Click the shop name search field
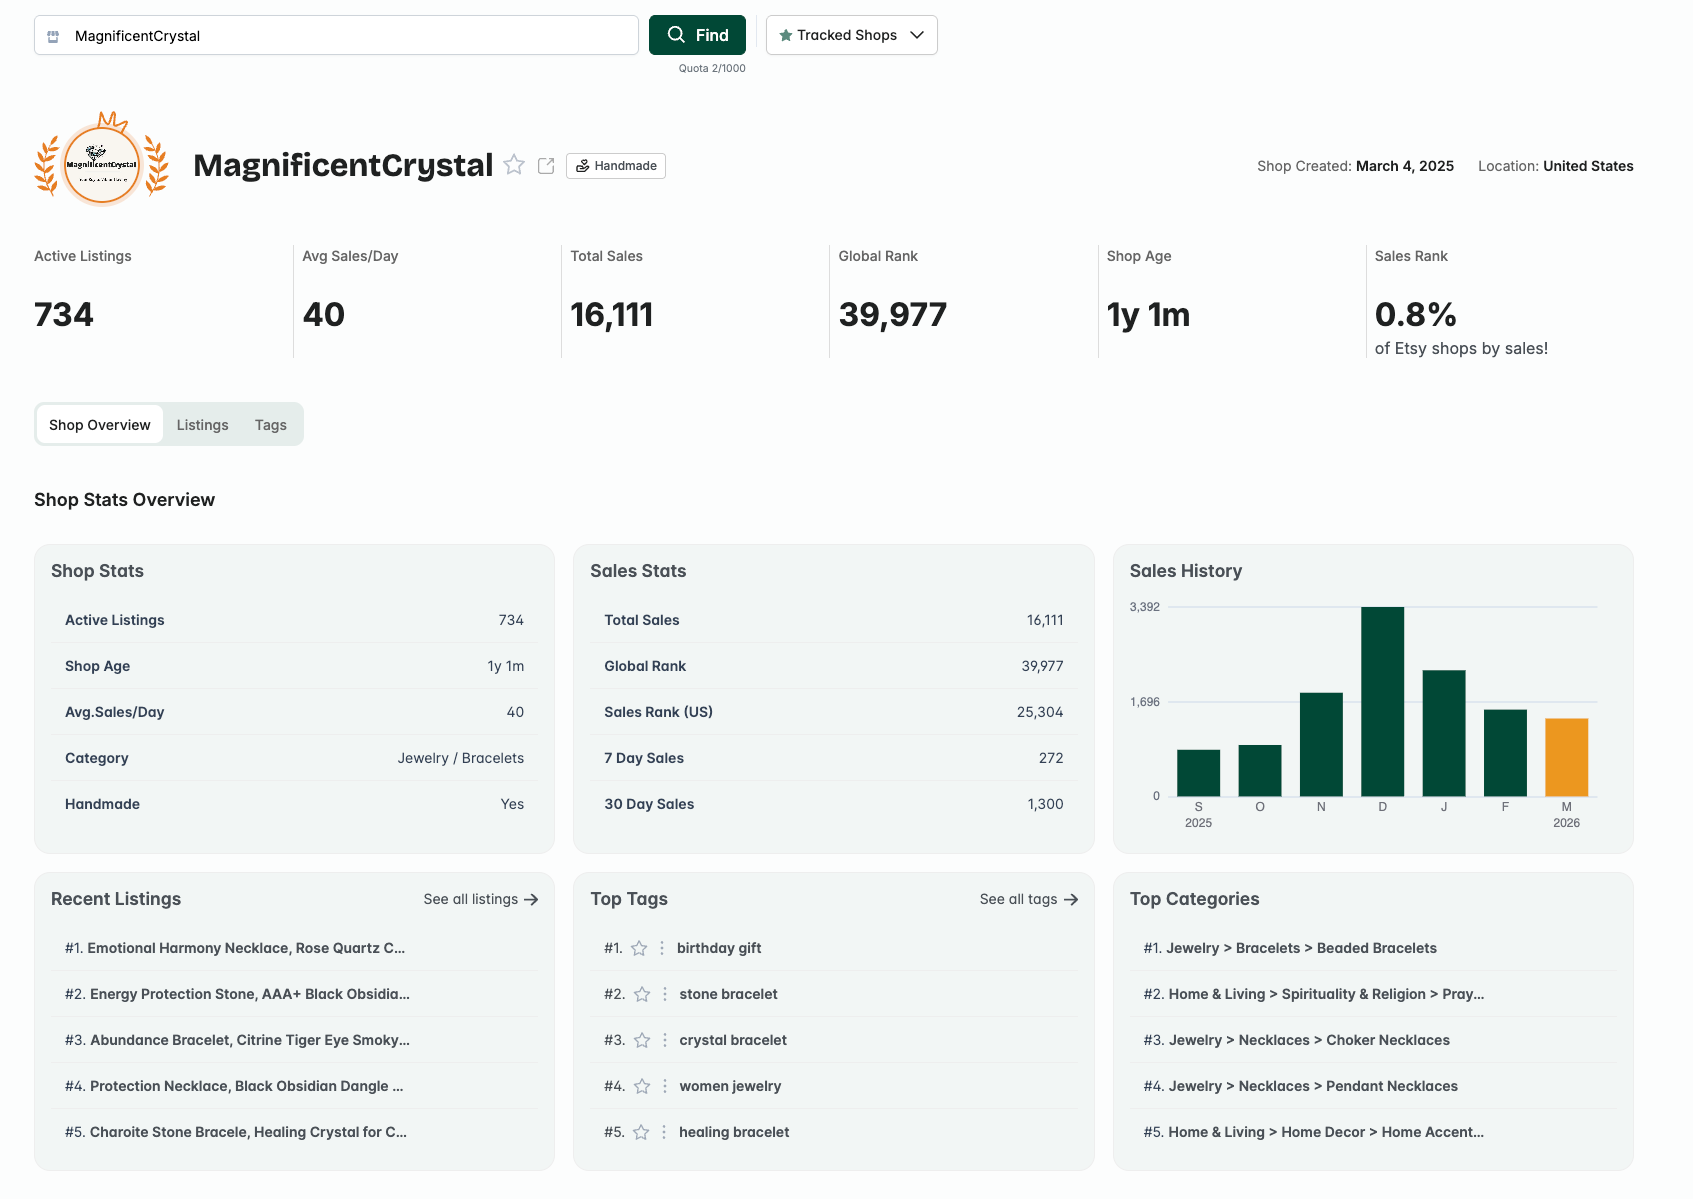 coord(336,35)
